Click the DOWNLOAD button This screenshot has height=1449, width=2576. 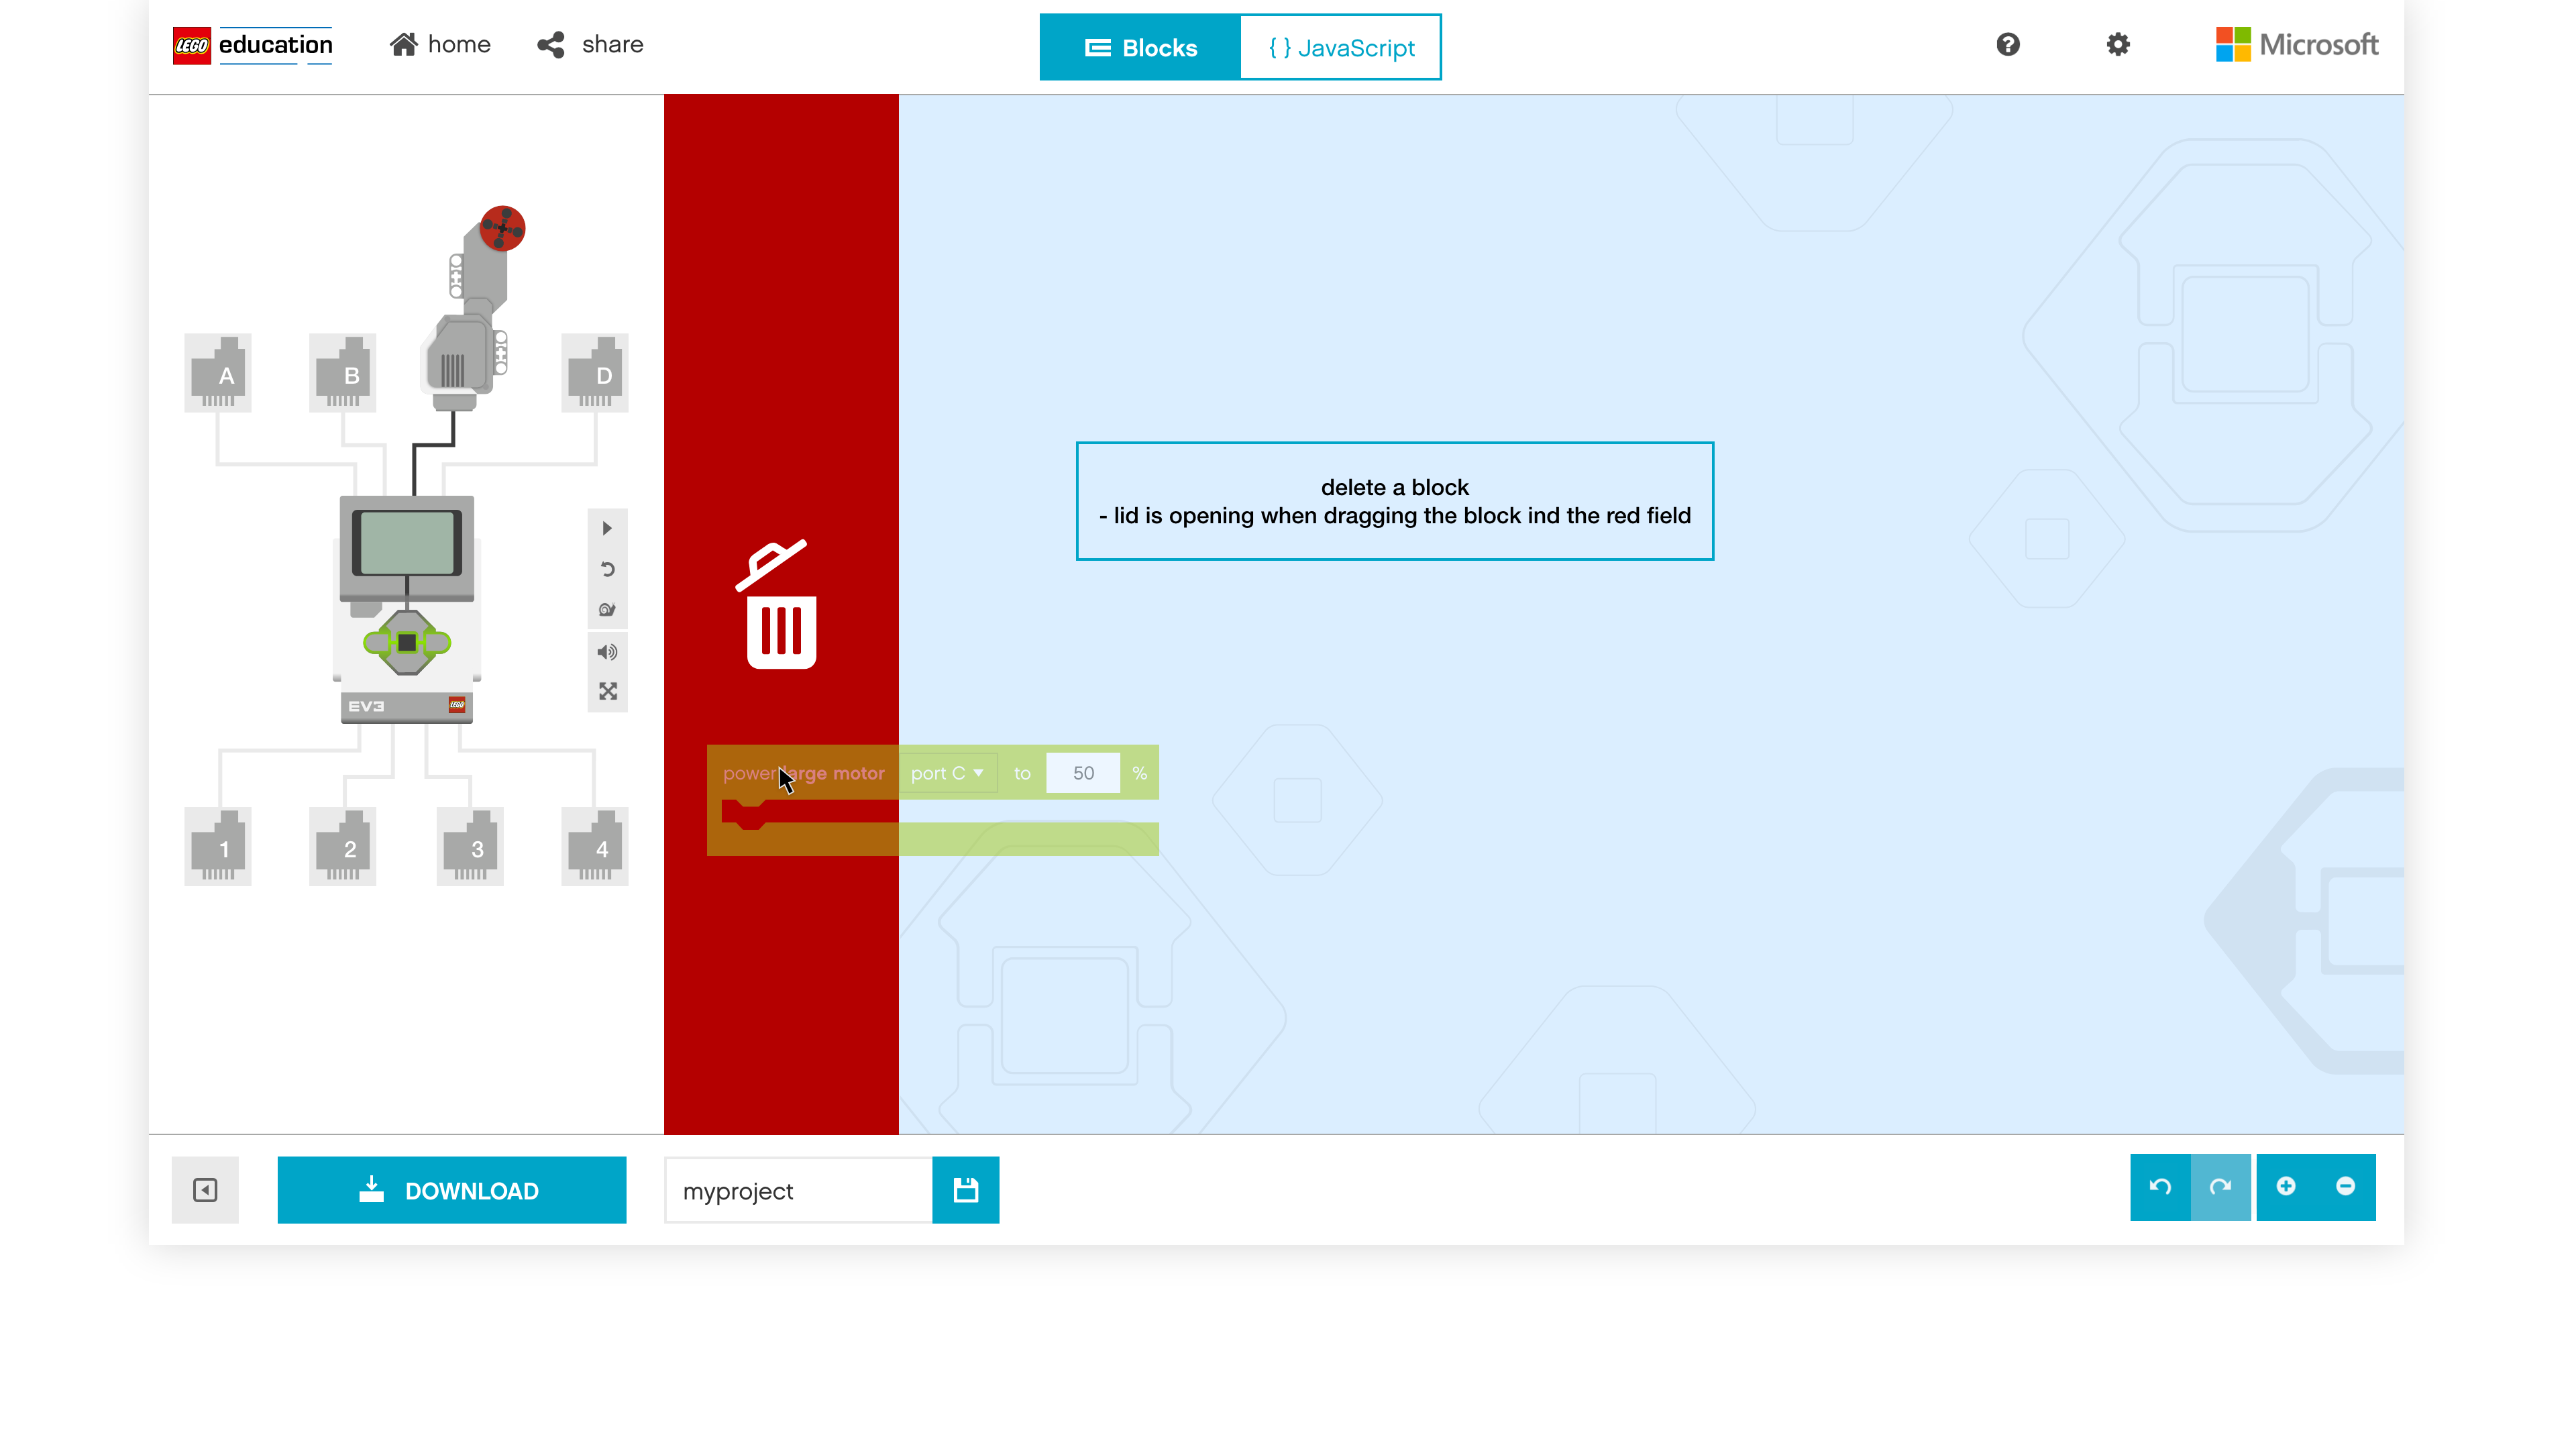pyautogui.click(x=452, y=1190)
